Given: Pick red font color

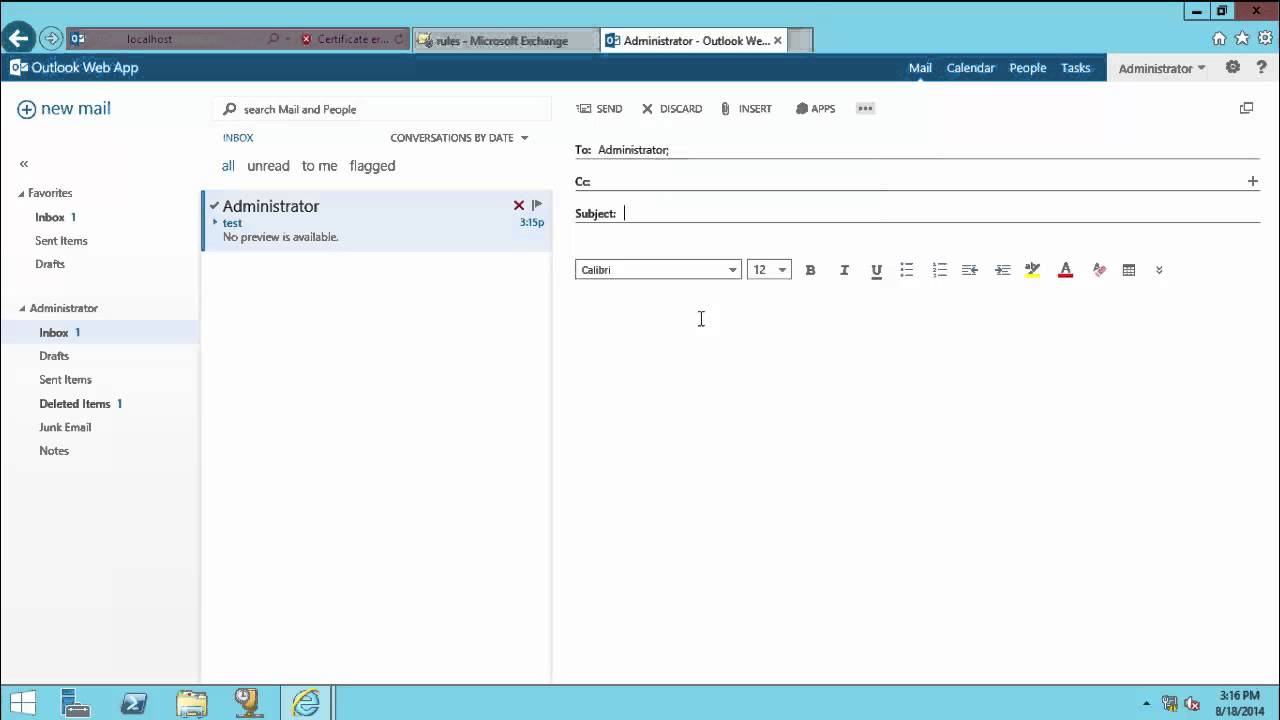Looking at the screenshot, I should tap(1065, 270).
